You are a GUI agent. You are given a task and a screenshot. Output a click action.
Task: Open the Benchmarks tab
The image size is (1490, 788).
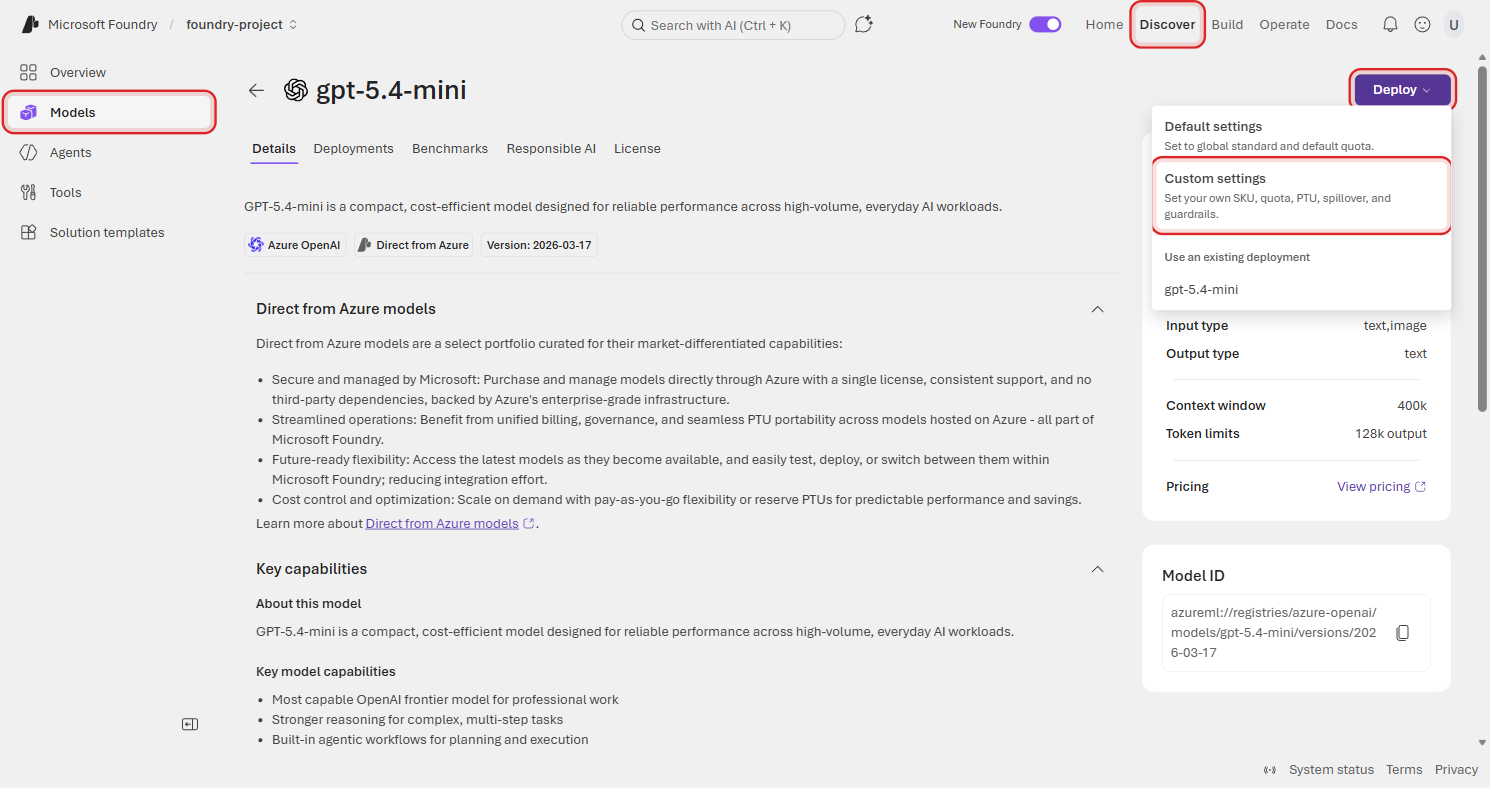tap(450, 149)
